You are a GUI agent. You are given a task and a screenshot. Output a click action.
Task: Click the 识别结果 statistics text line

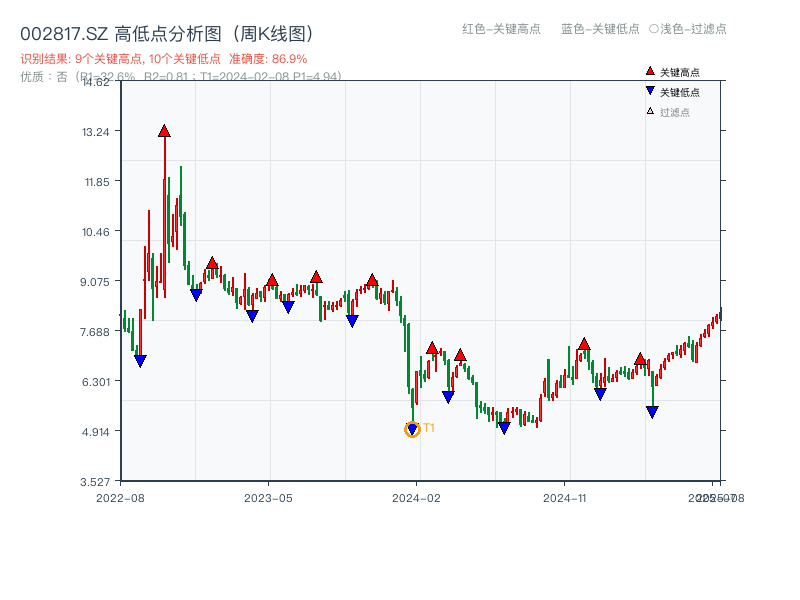pos(120,58)
